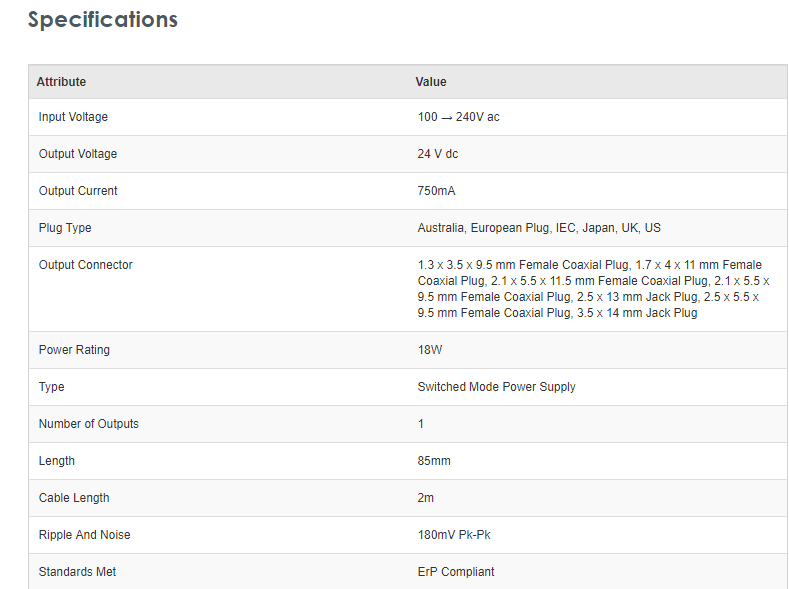Click the 85mm length value
789x589 pixels.
click(434, 461)
